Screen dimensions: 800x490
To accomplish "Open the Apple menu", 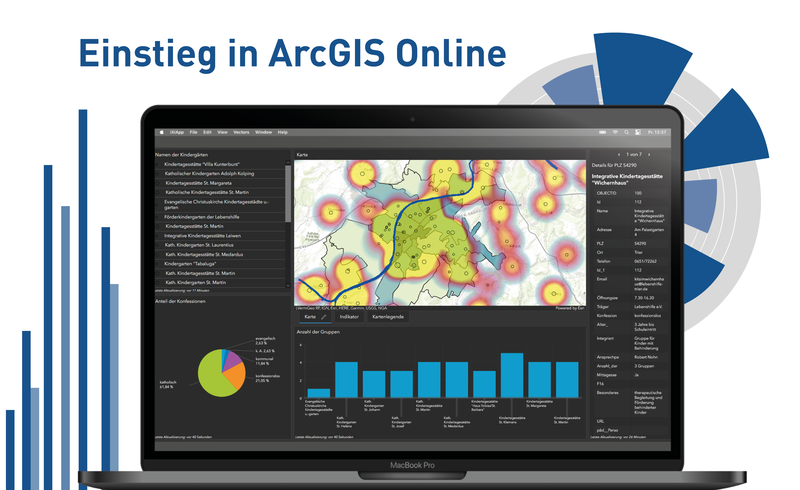I will click(162, 132).
